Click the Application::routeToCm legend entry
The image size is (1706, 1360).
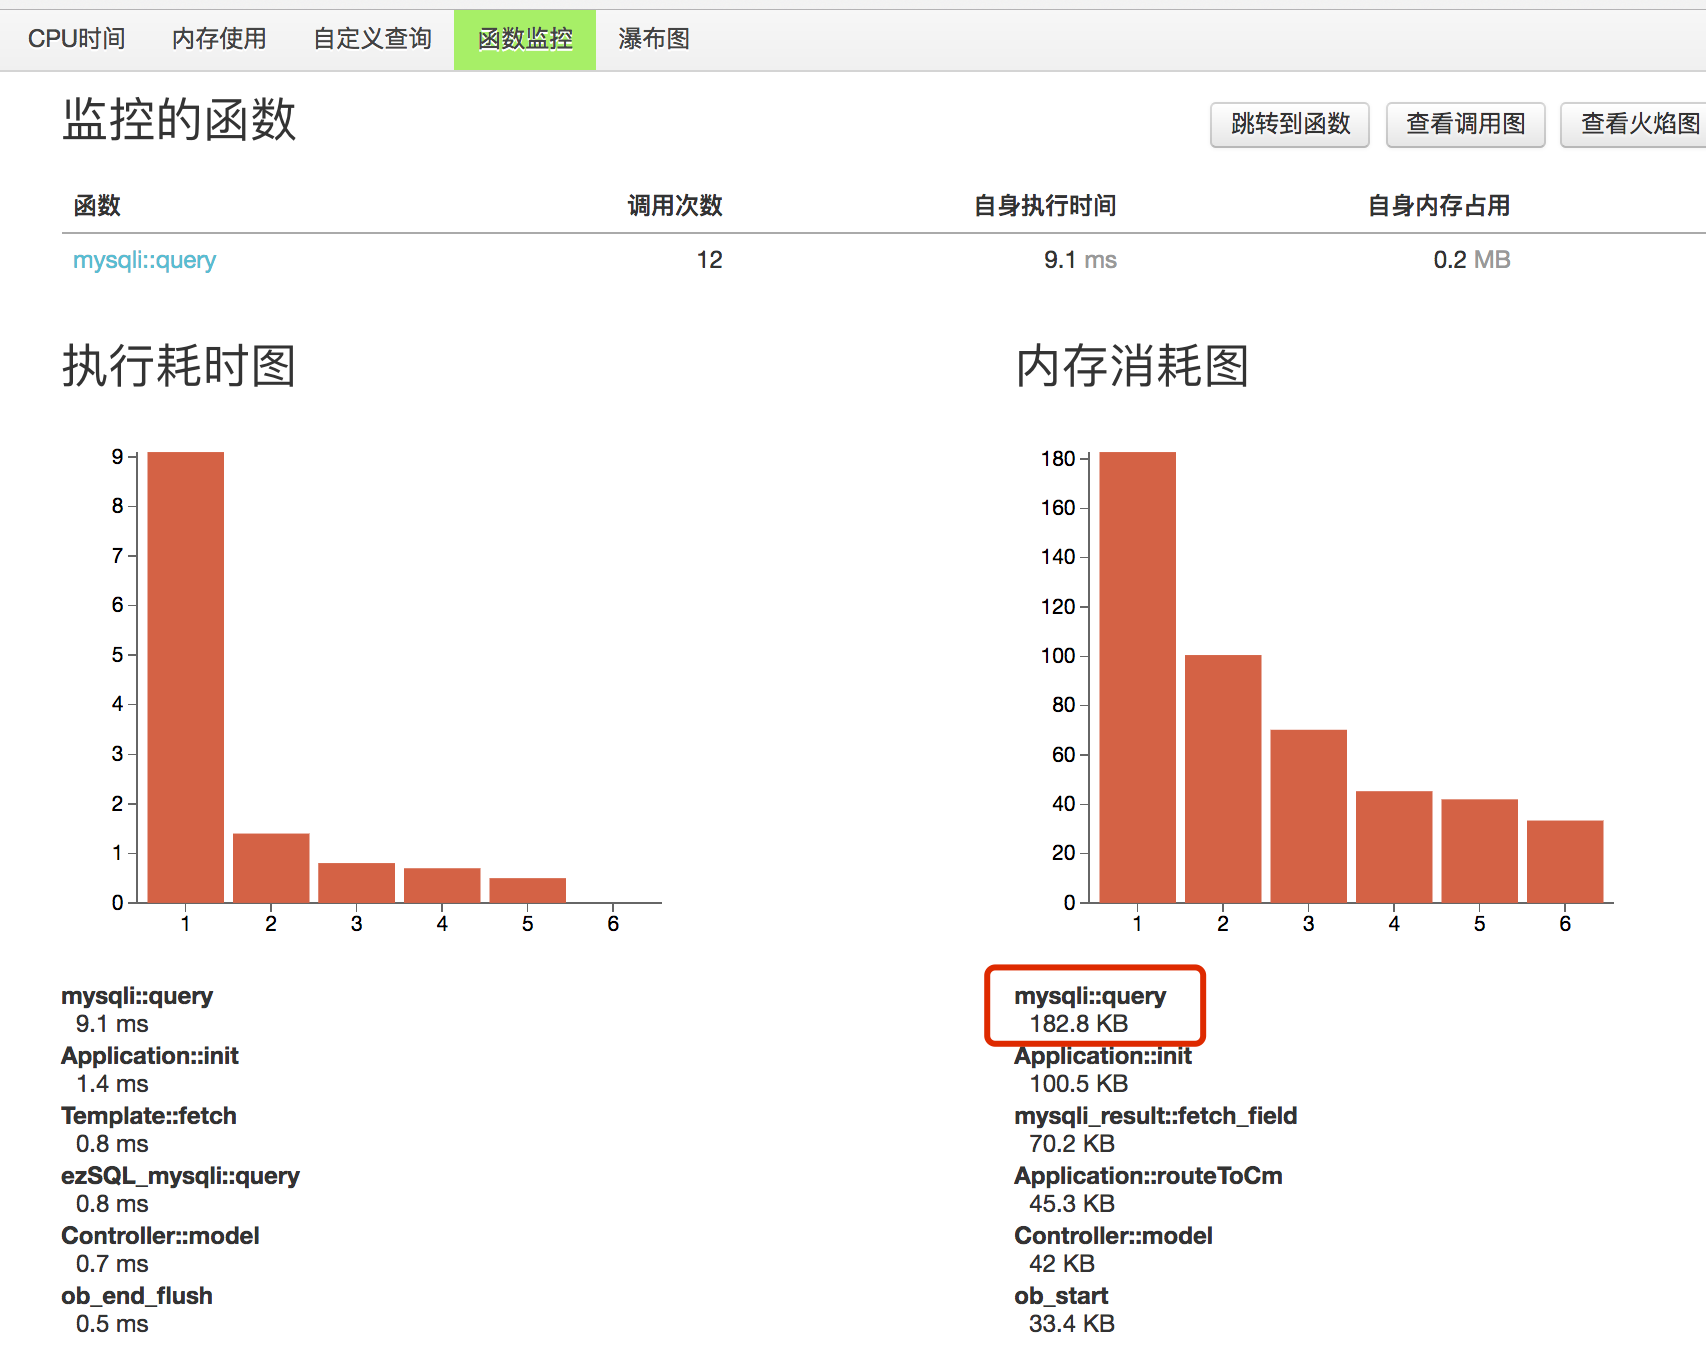pyautogui.click(x=1148, y=1176)
